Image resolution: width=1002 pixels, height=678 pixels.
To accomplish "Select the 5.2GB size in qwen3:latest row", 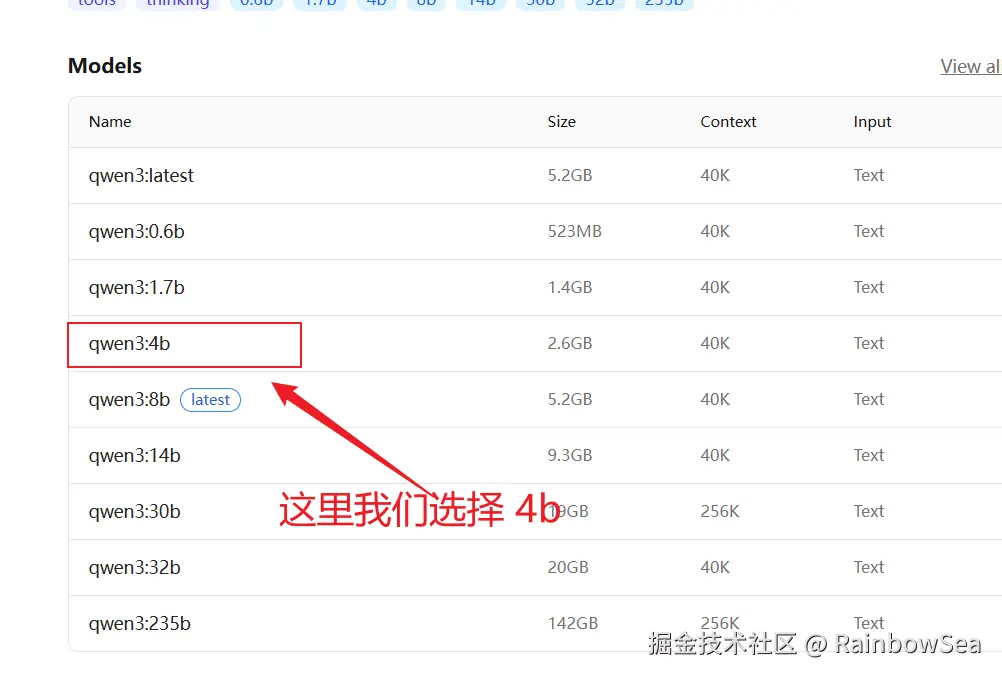I will (569, 176).
